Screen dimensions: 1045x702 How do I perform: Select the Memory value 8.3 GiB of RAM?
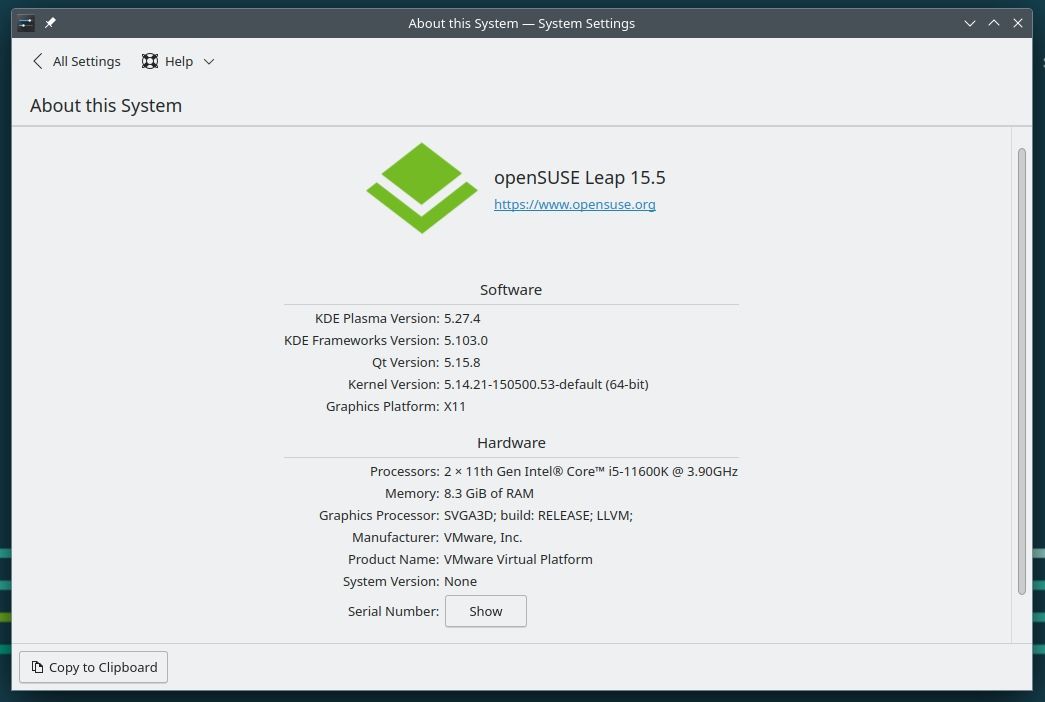coord(489,493)
